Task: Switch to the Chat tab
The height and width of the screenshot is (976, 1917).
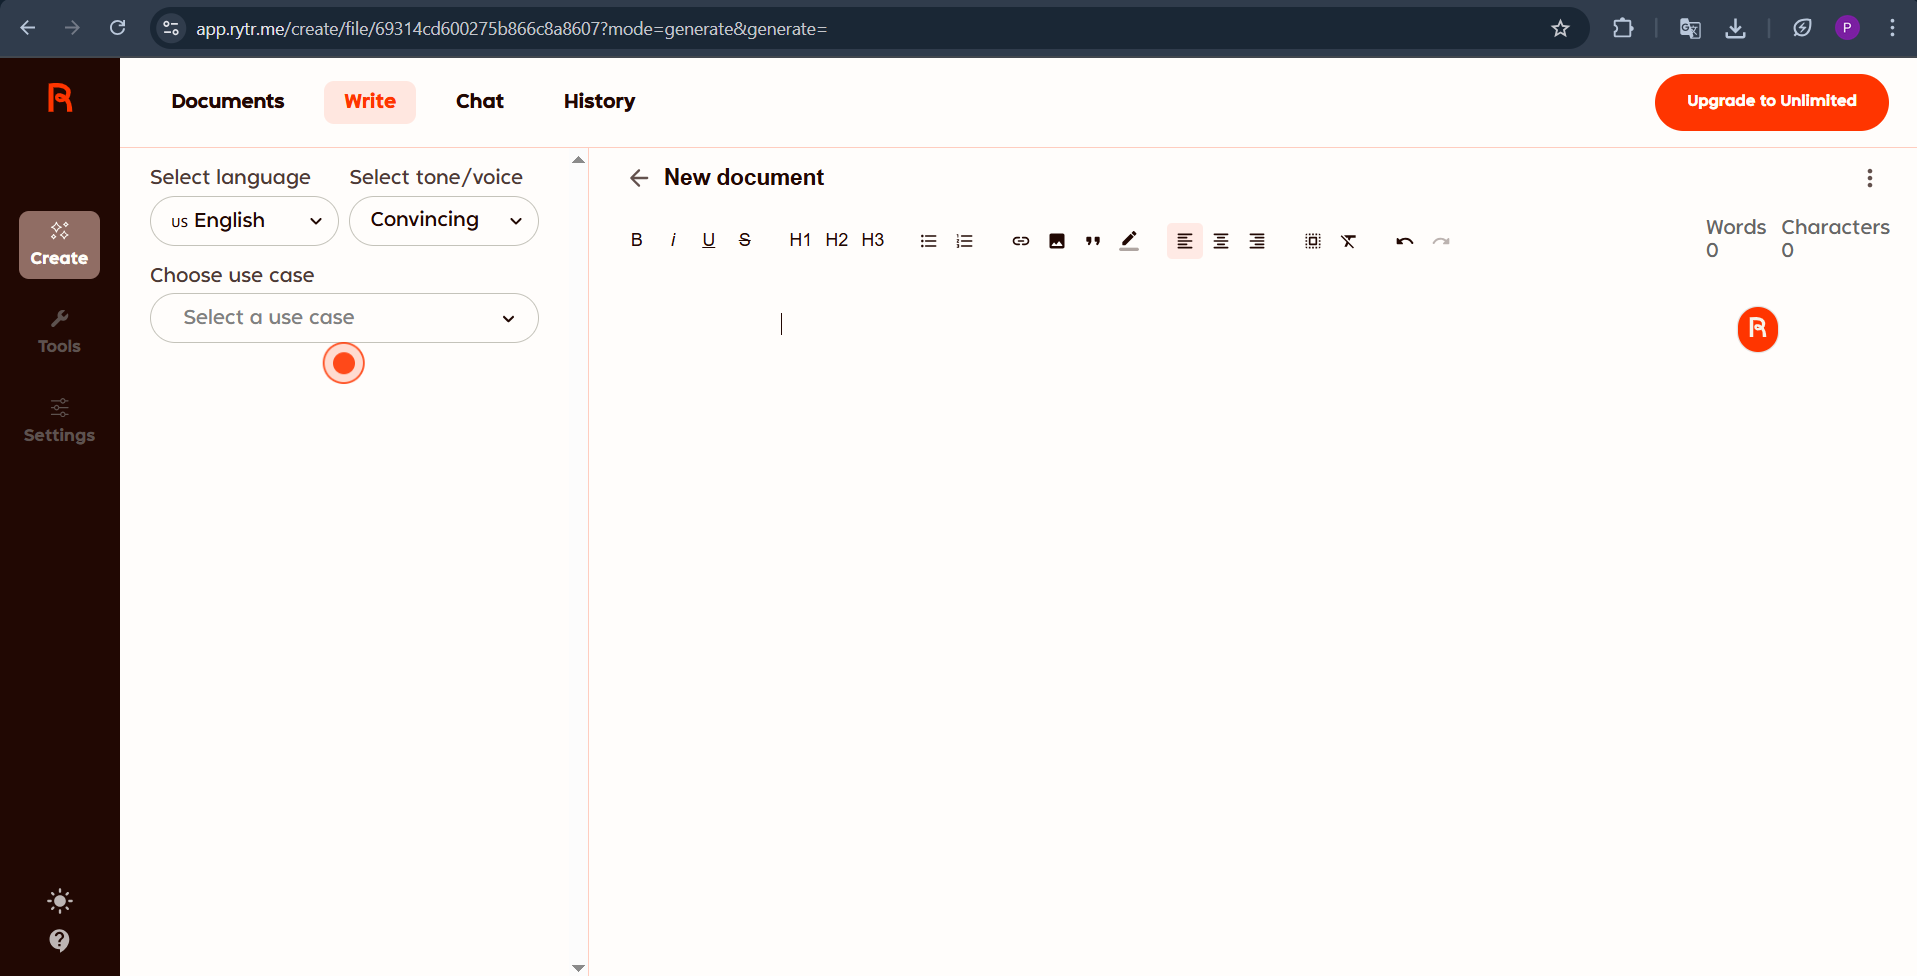Action: click(x=479, y=102)
